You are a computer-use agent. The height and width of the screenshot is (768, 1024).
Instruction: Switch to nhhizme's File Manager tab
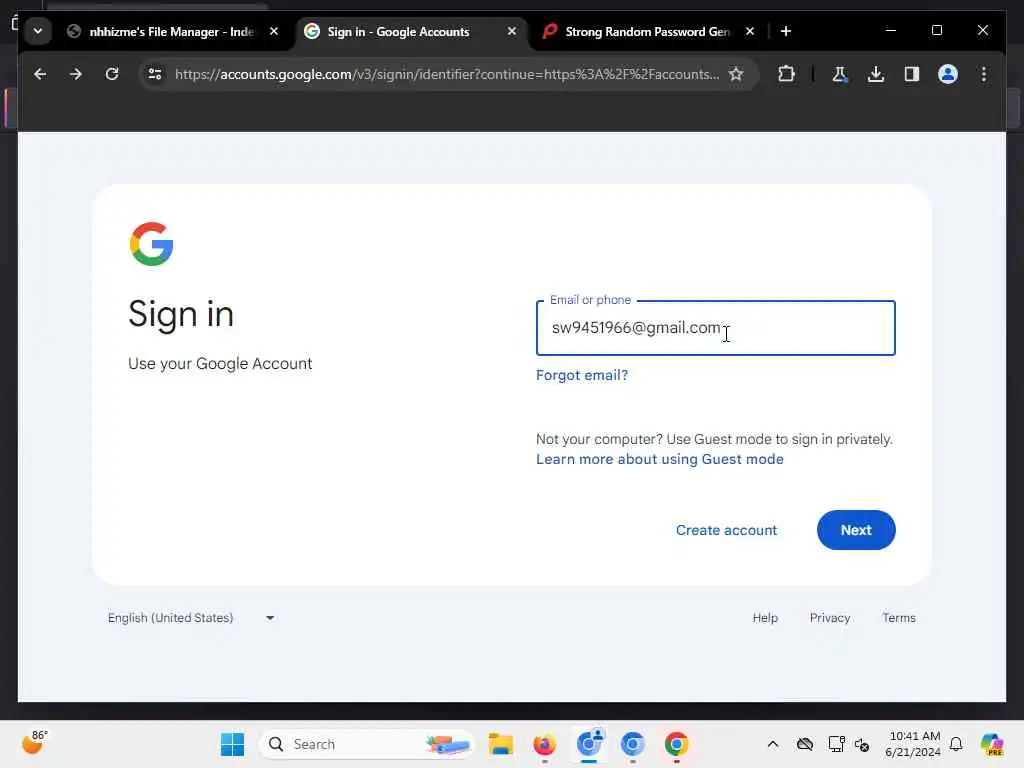coord(171,31)
